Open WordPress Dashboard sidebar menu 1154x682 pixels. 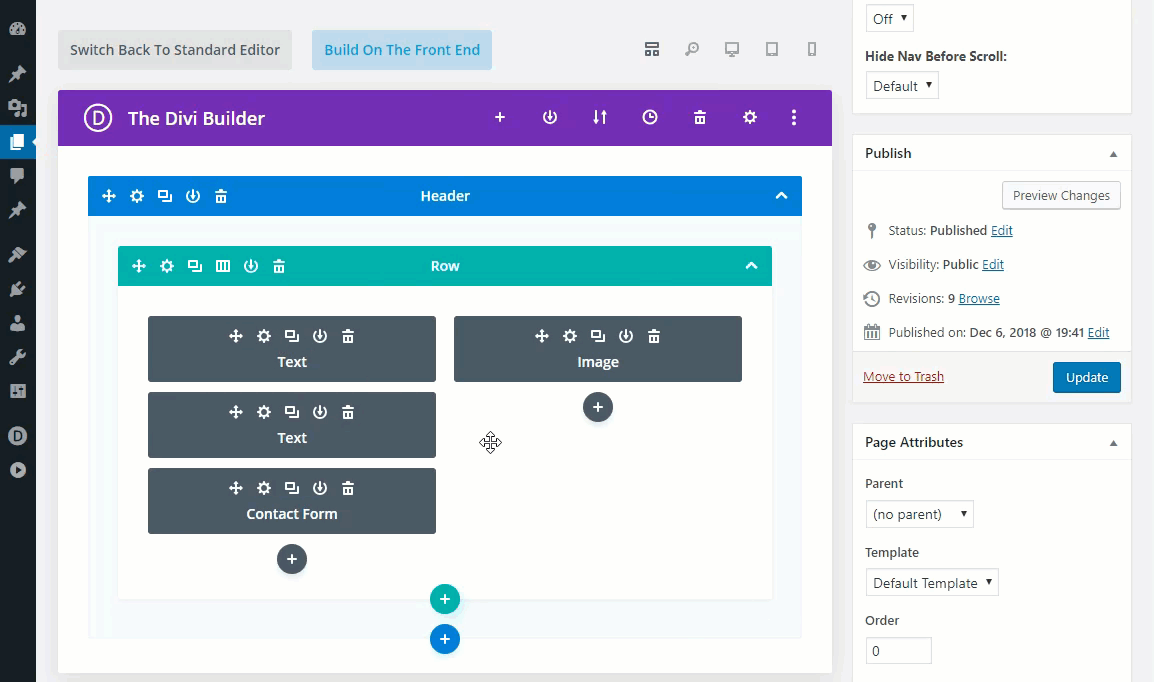pos(18,29)
